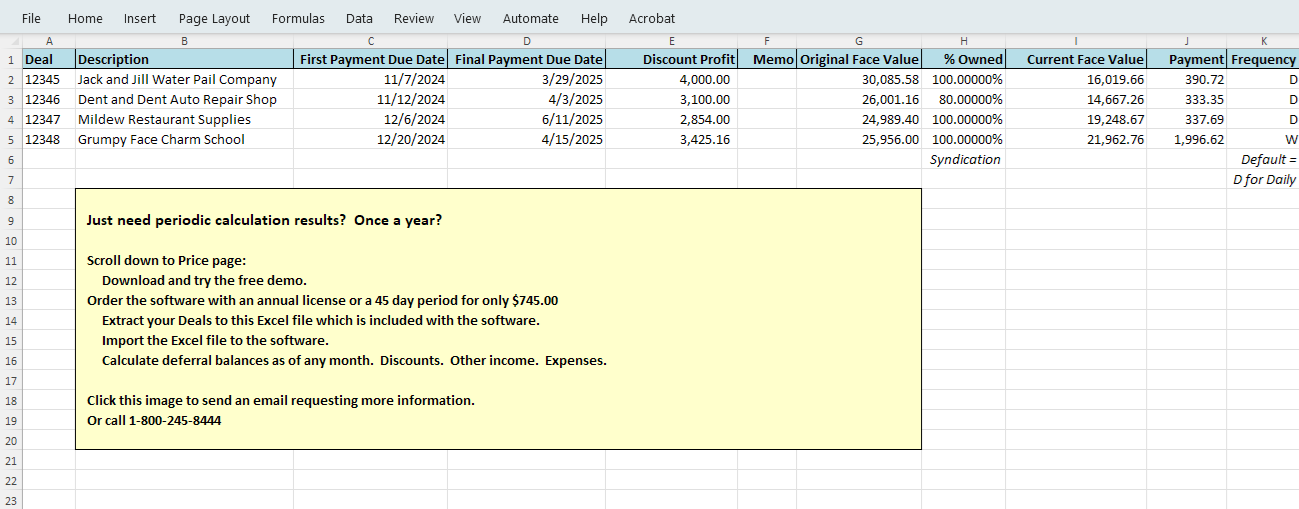Open the Data ribbon tab
The height and width of the screenshot is (509, 1299).
[359, 18]
